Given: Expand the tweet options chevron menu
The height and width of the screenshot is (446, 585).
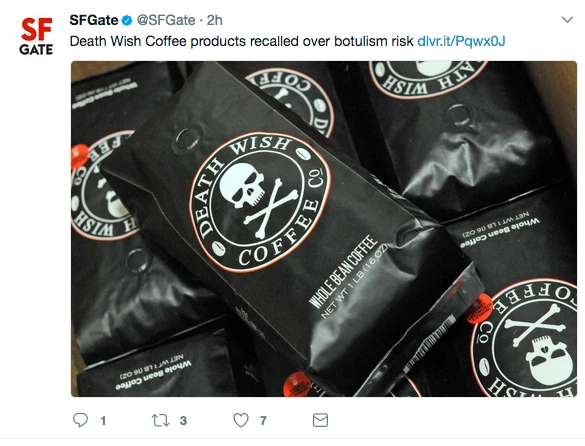Looking at the screenshot, I should point(567,19).
